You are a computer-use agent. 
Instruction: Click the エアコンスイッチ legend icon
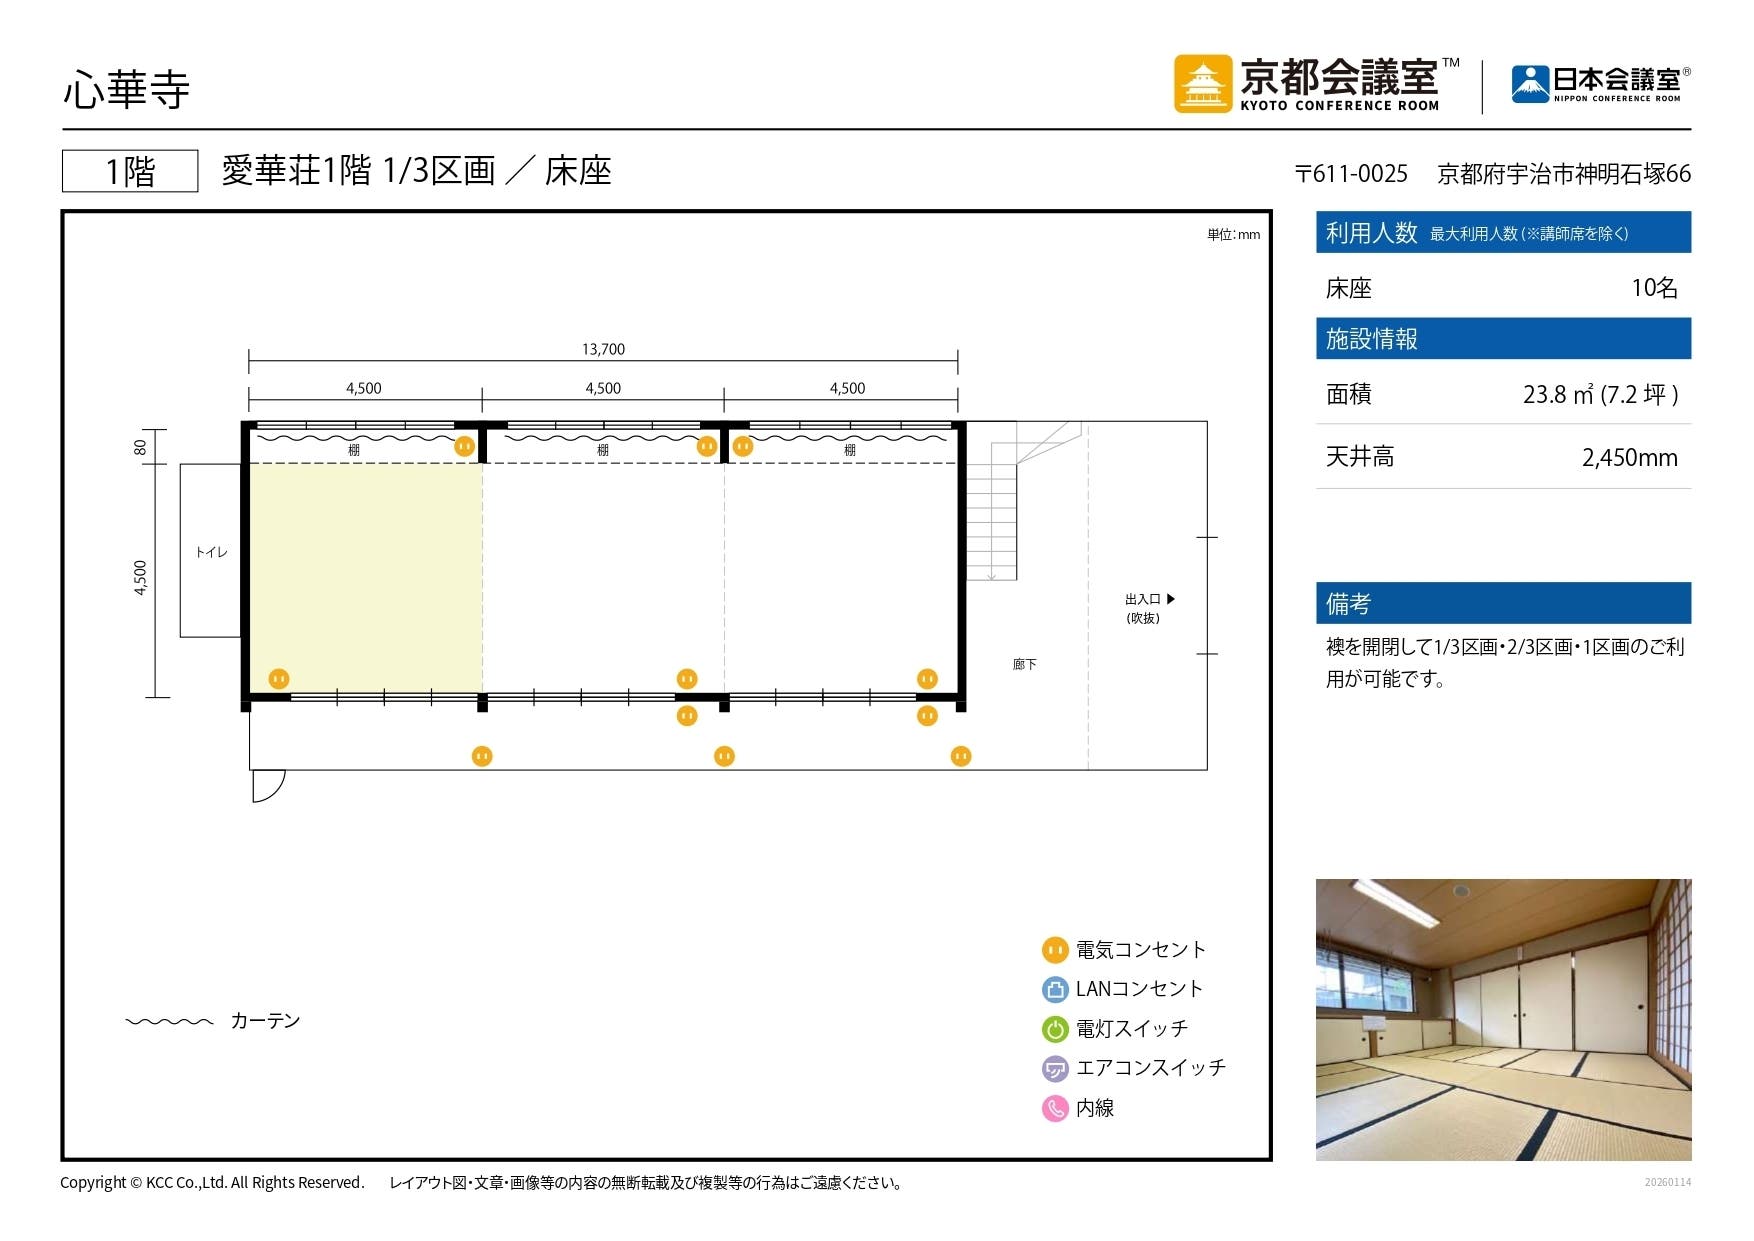(1055, 1067)
